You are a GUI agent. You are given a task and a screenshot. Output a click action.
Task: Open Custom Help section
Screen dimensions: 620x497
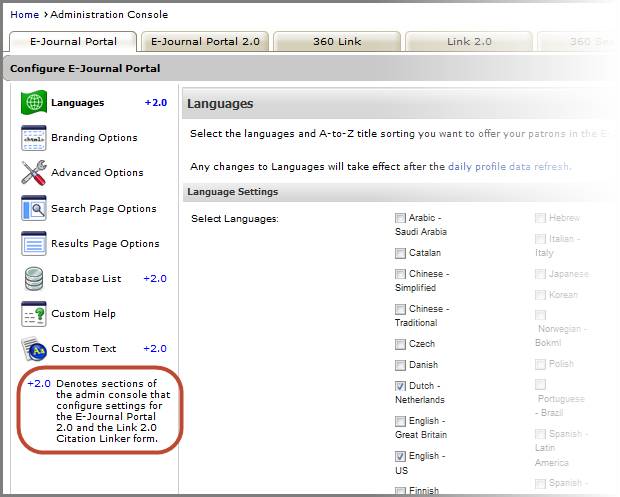pyautogui.click(x=83, y=314)
